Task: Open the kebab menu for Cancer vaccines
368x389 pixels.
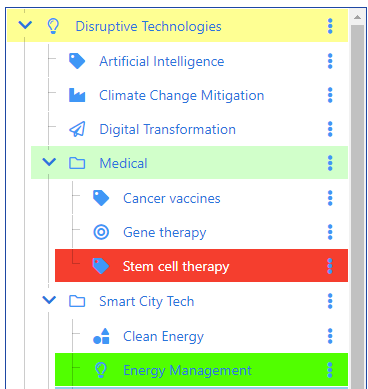Action: pyautogui.click(x=330, y=198)
